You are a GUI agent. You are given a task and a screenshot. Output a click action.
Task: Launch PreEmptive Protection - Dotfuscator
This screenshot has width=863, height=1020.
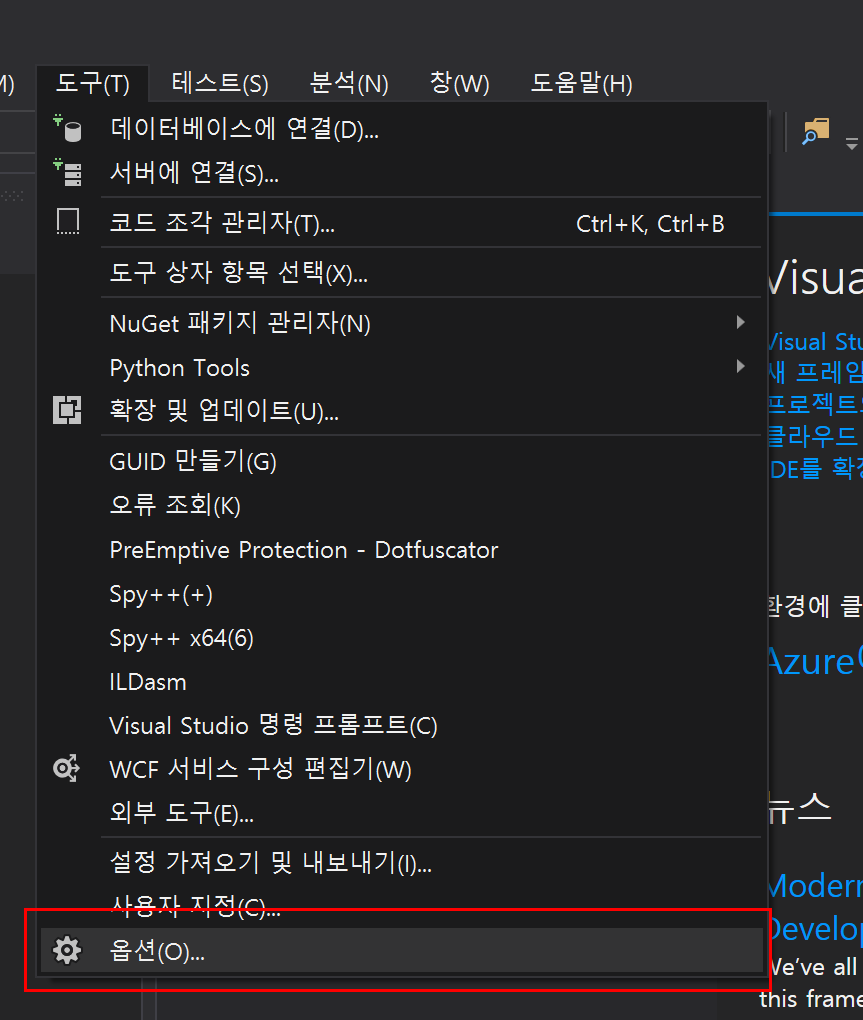[x=401, y=550]
